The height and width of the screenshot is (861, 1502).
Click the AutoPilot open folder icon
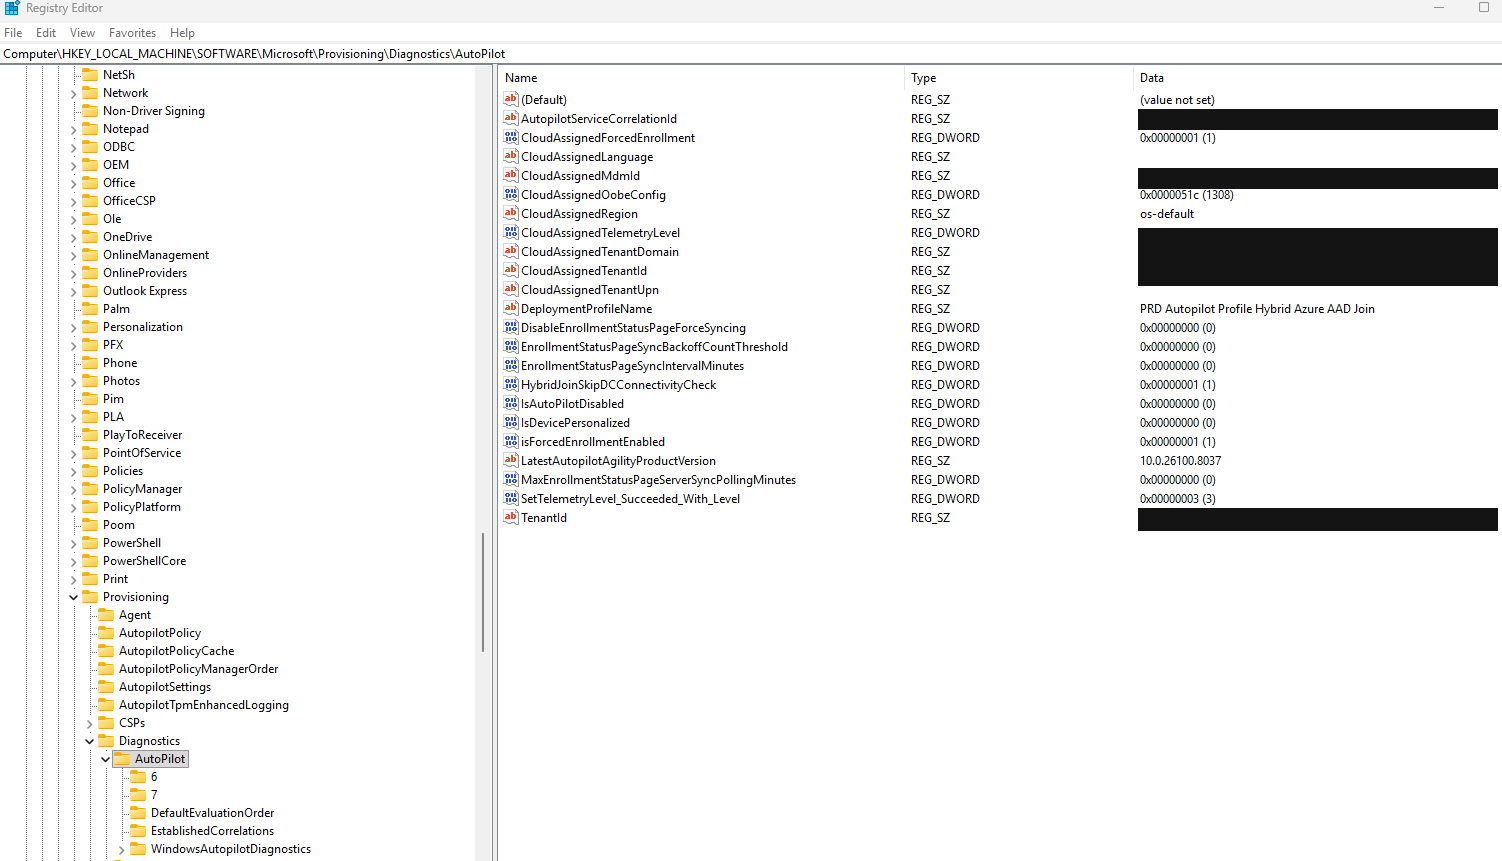(x=122, y=759)
